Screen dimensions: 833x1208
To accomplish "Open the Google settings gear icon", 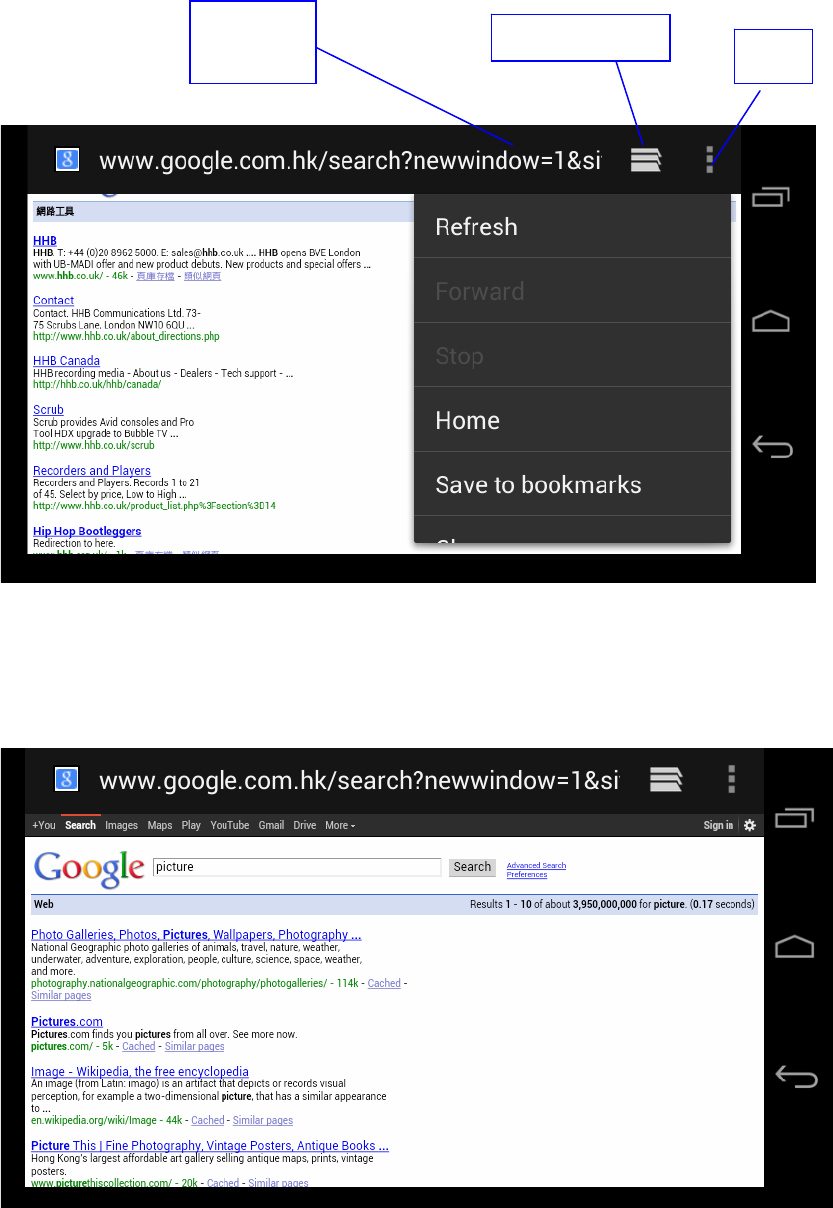I will (749, 825).
